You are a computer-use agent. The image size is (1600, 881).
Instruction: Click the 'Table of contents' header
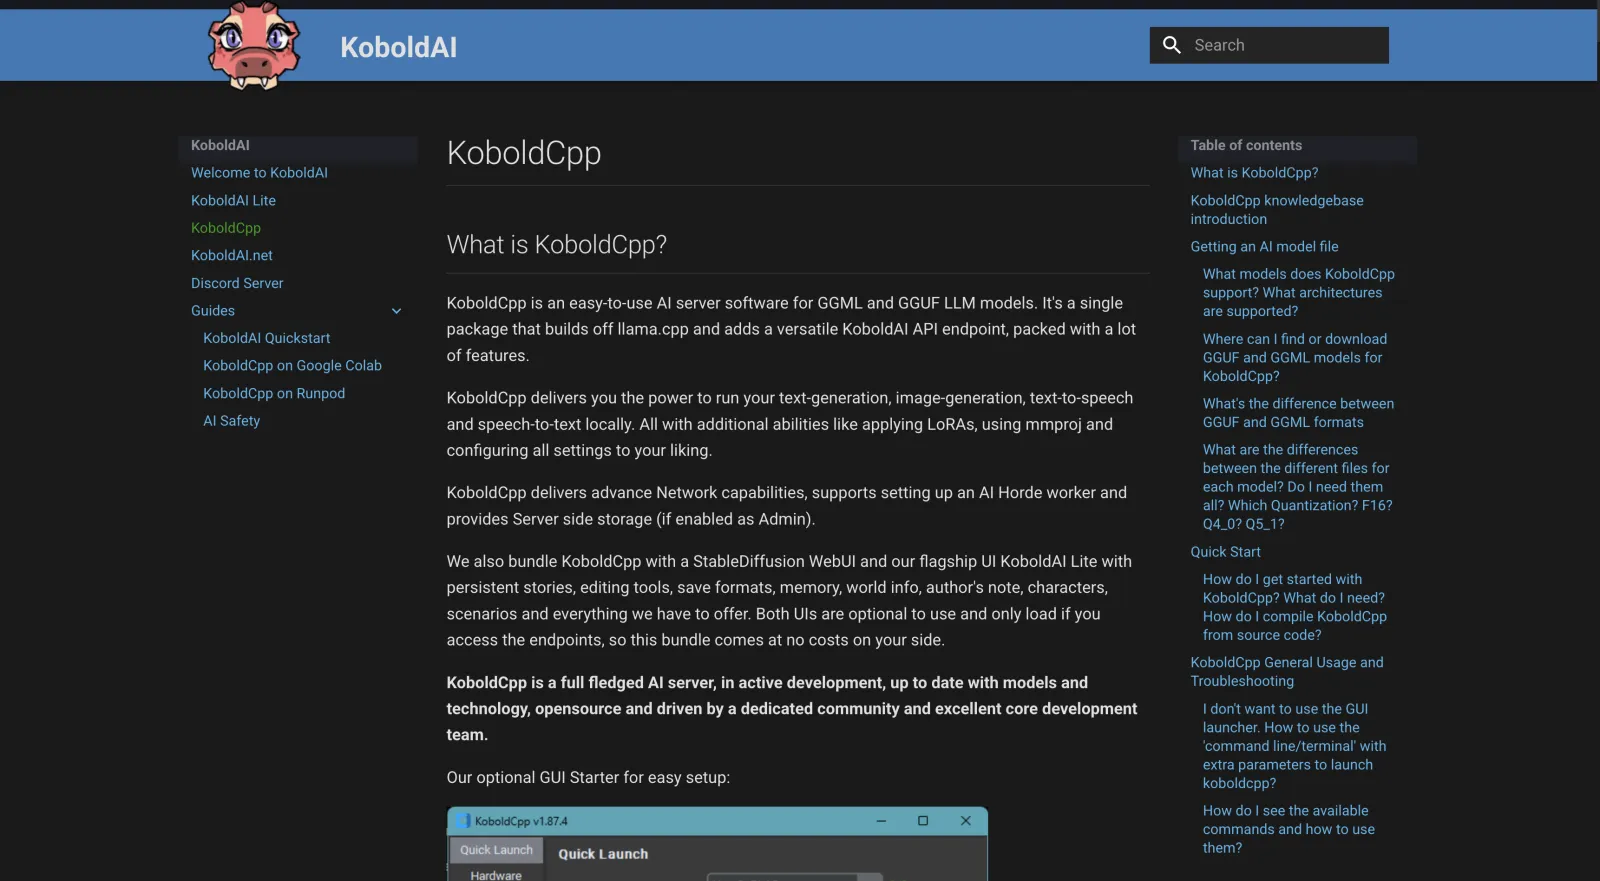pyautogui.click(x=1246, y=145)
